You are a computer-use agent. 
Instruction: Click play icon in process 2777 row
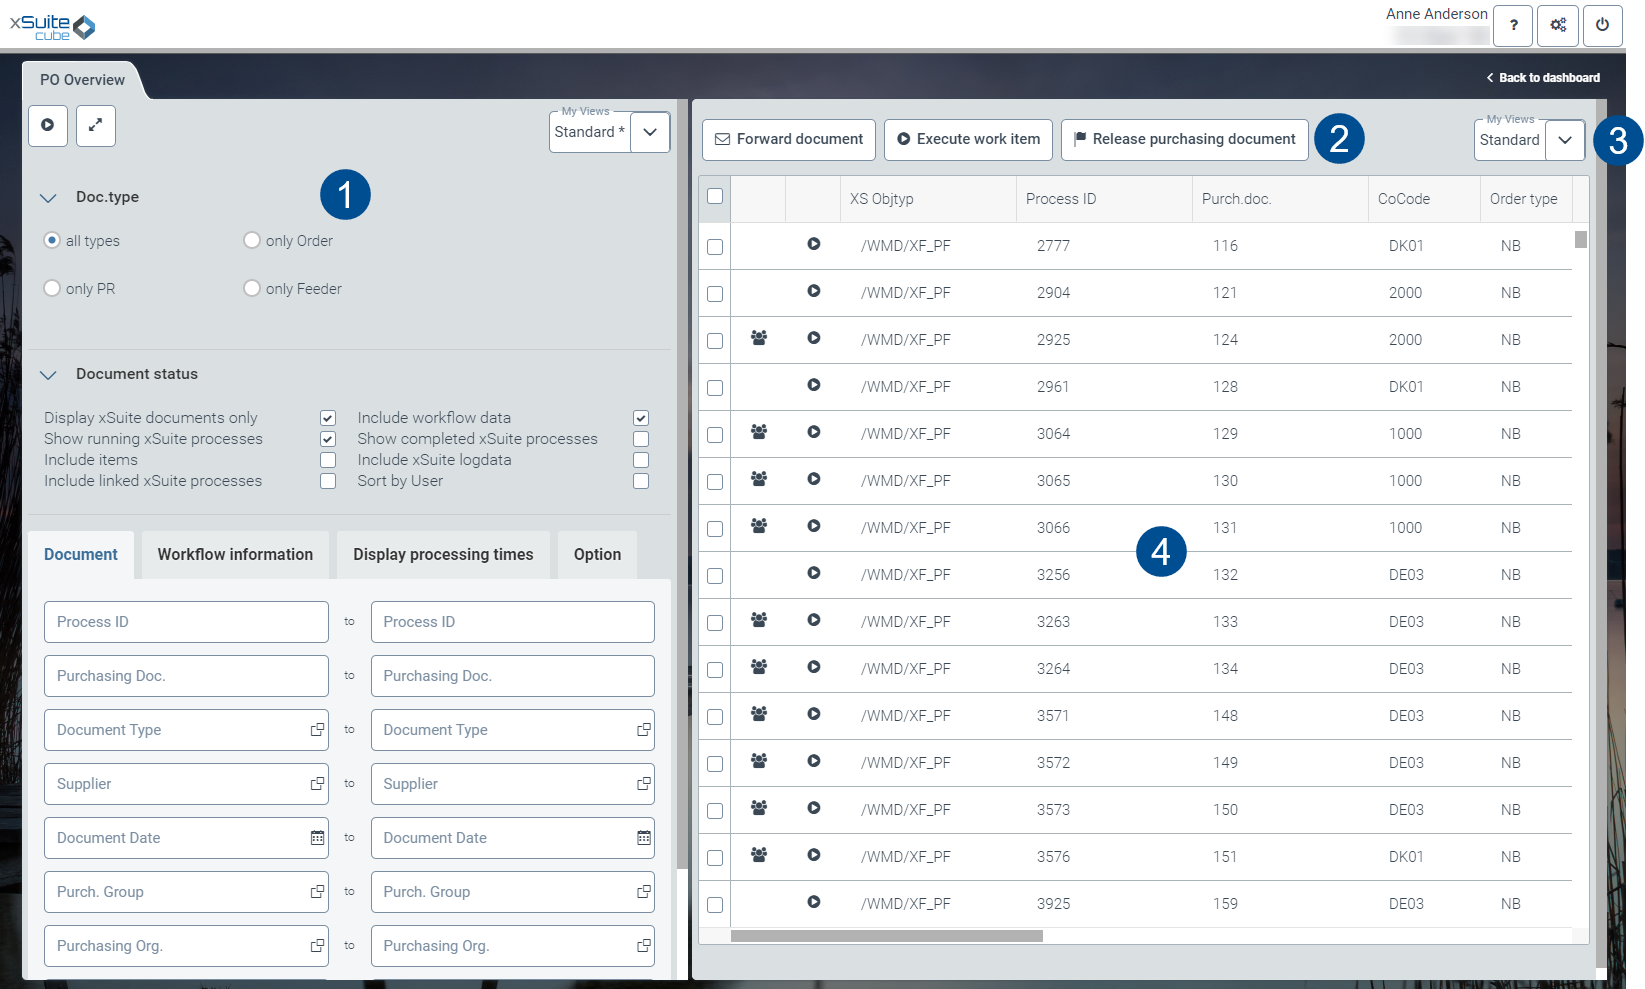point(814,244)
